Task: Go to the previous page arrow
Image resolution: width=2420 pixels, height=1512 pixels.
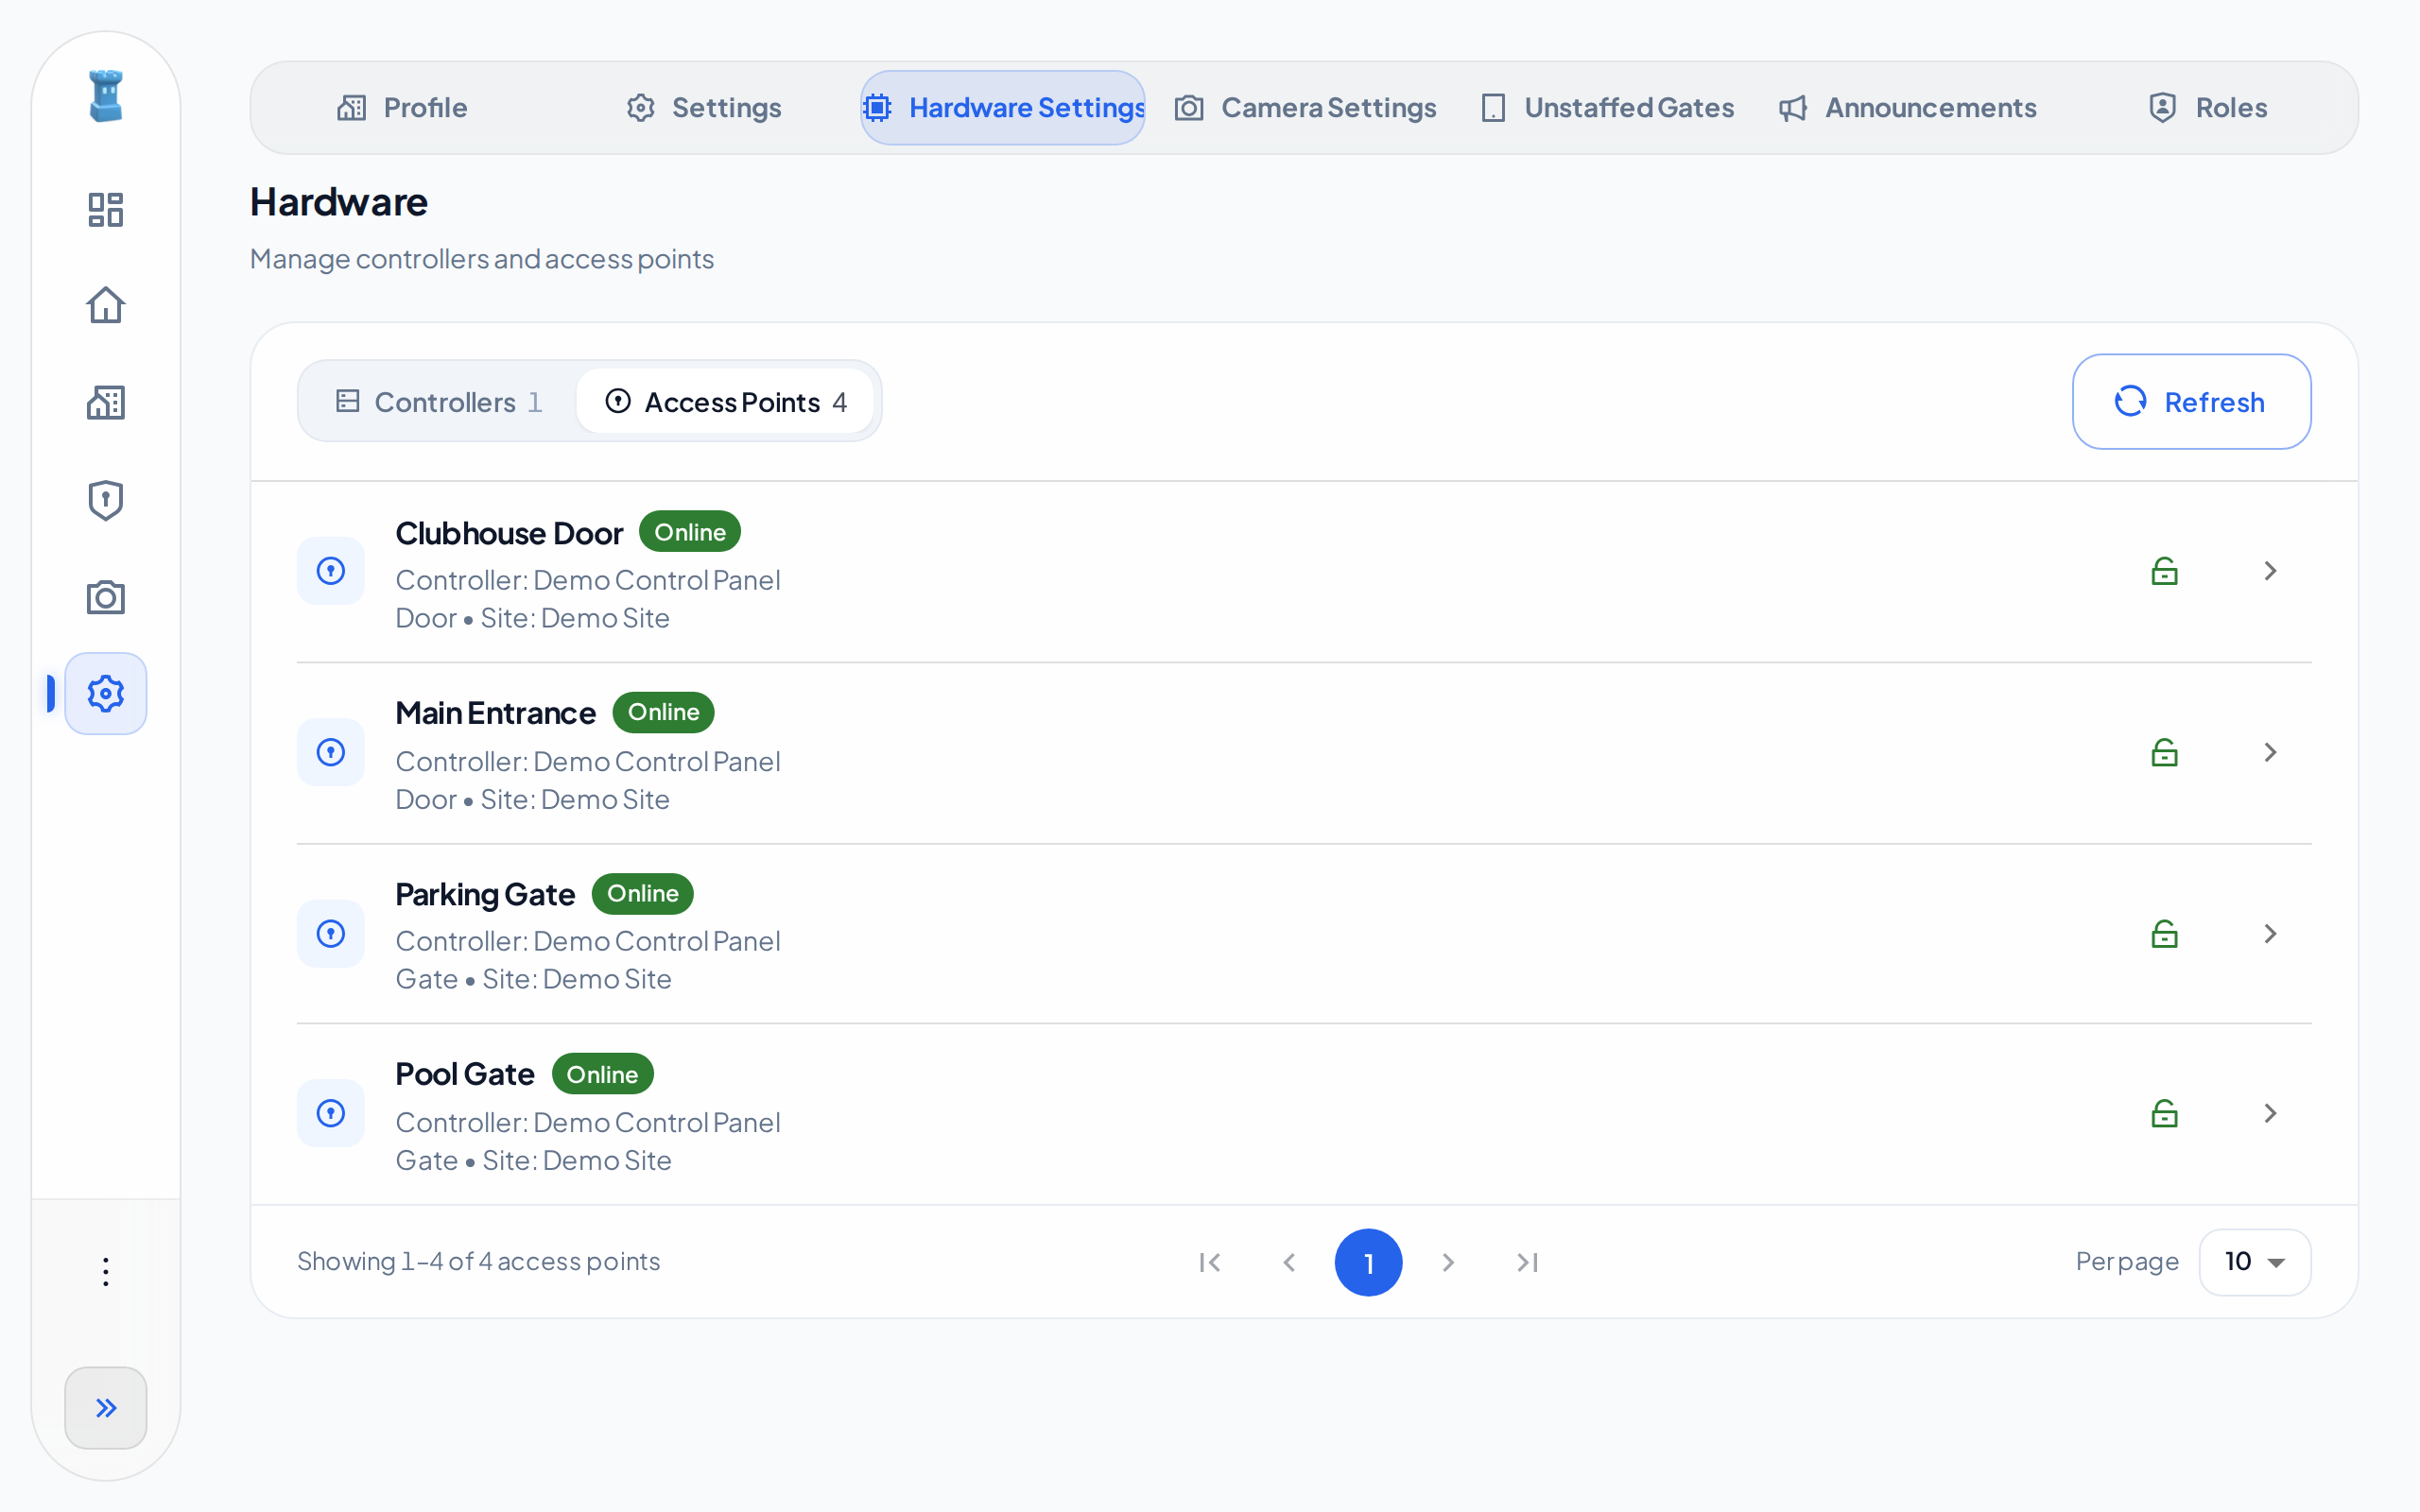Action: [x=1289, y=1263]
